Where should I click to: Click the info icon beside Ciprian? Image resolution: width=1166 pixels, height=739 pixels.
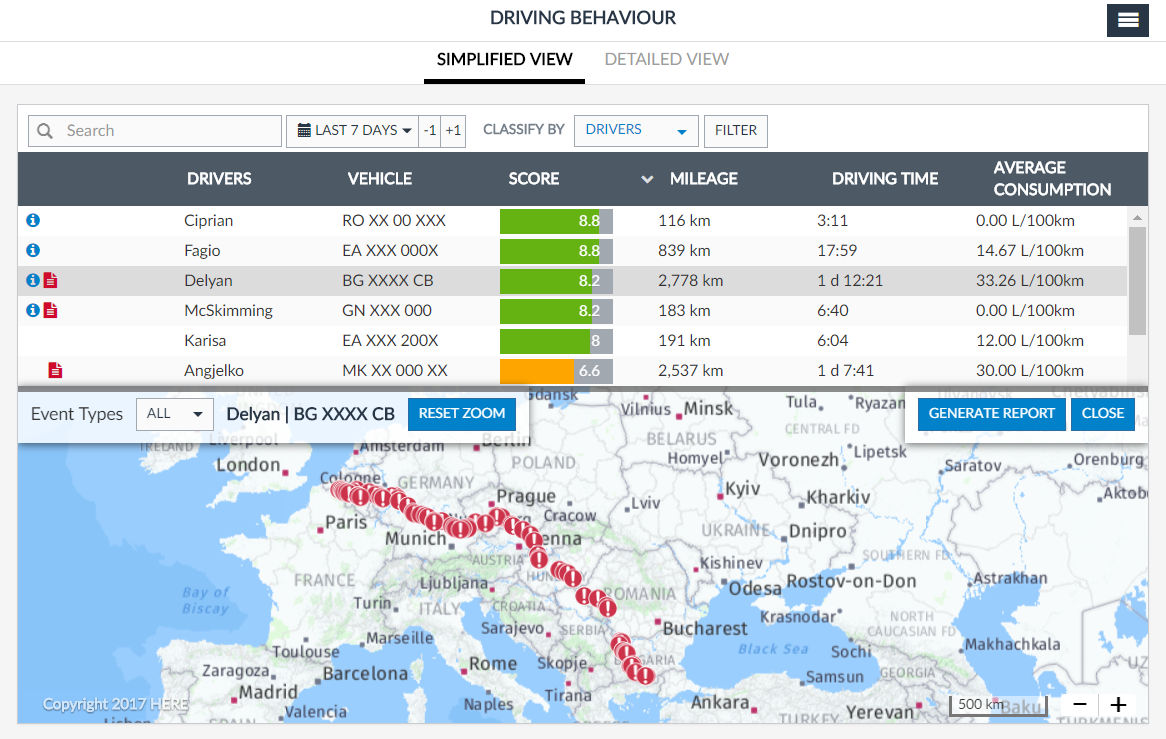tap(33, 220)
